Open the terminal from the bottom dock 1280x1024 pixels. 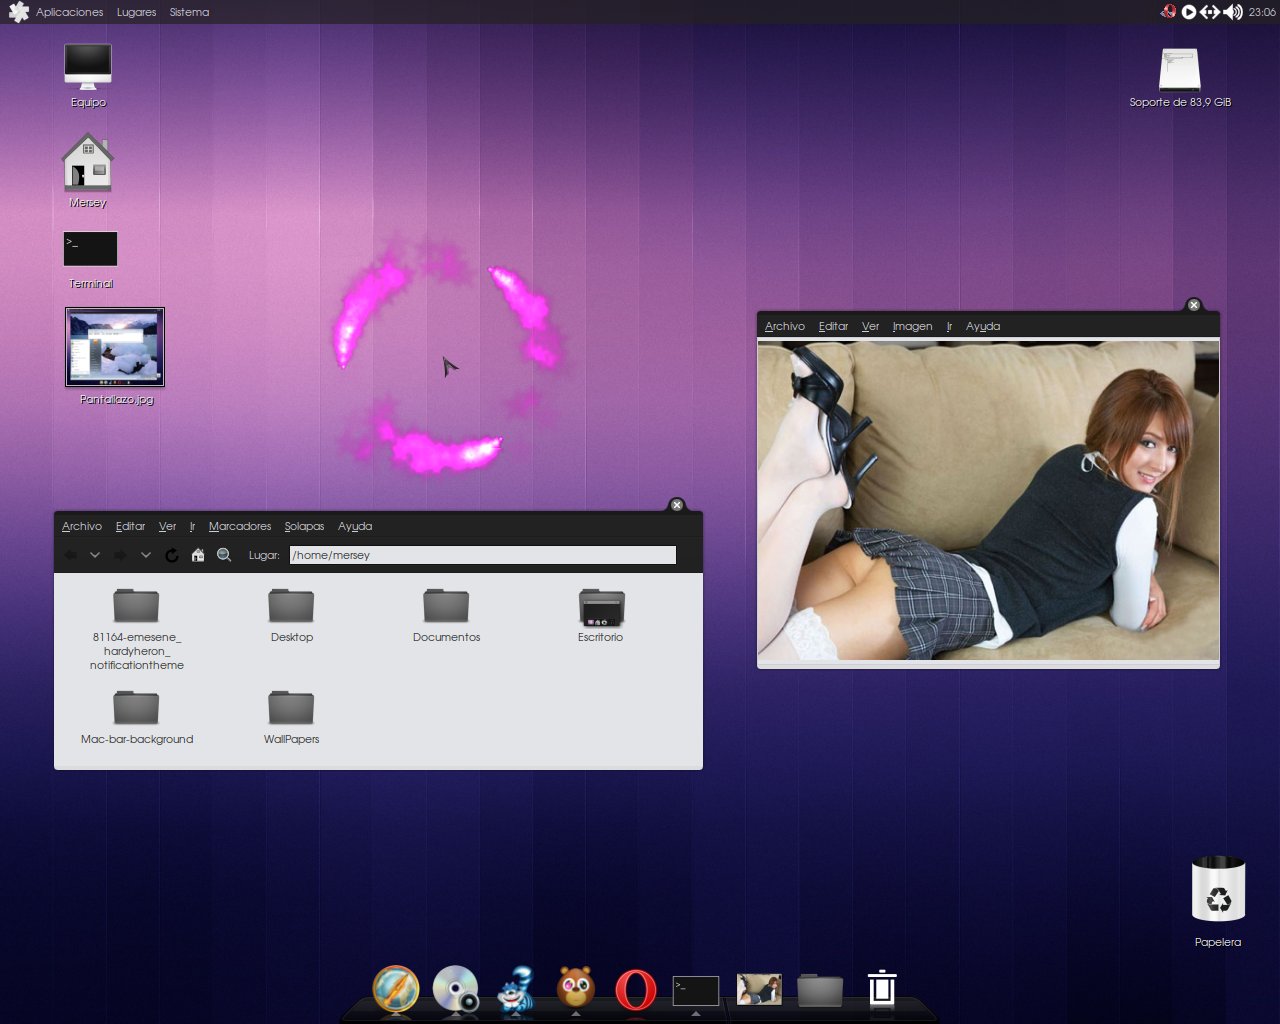[695, 990]
